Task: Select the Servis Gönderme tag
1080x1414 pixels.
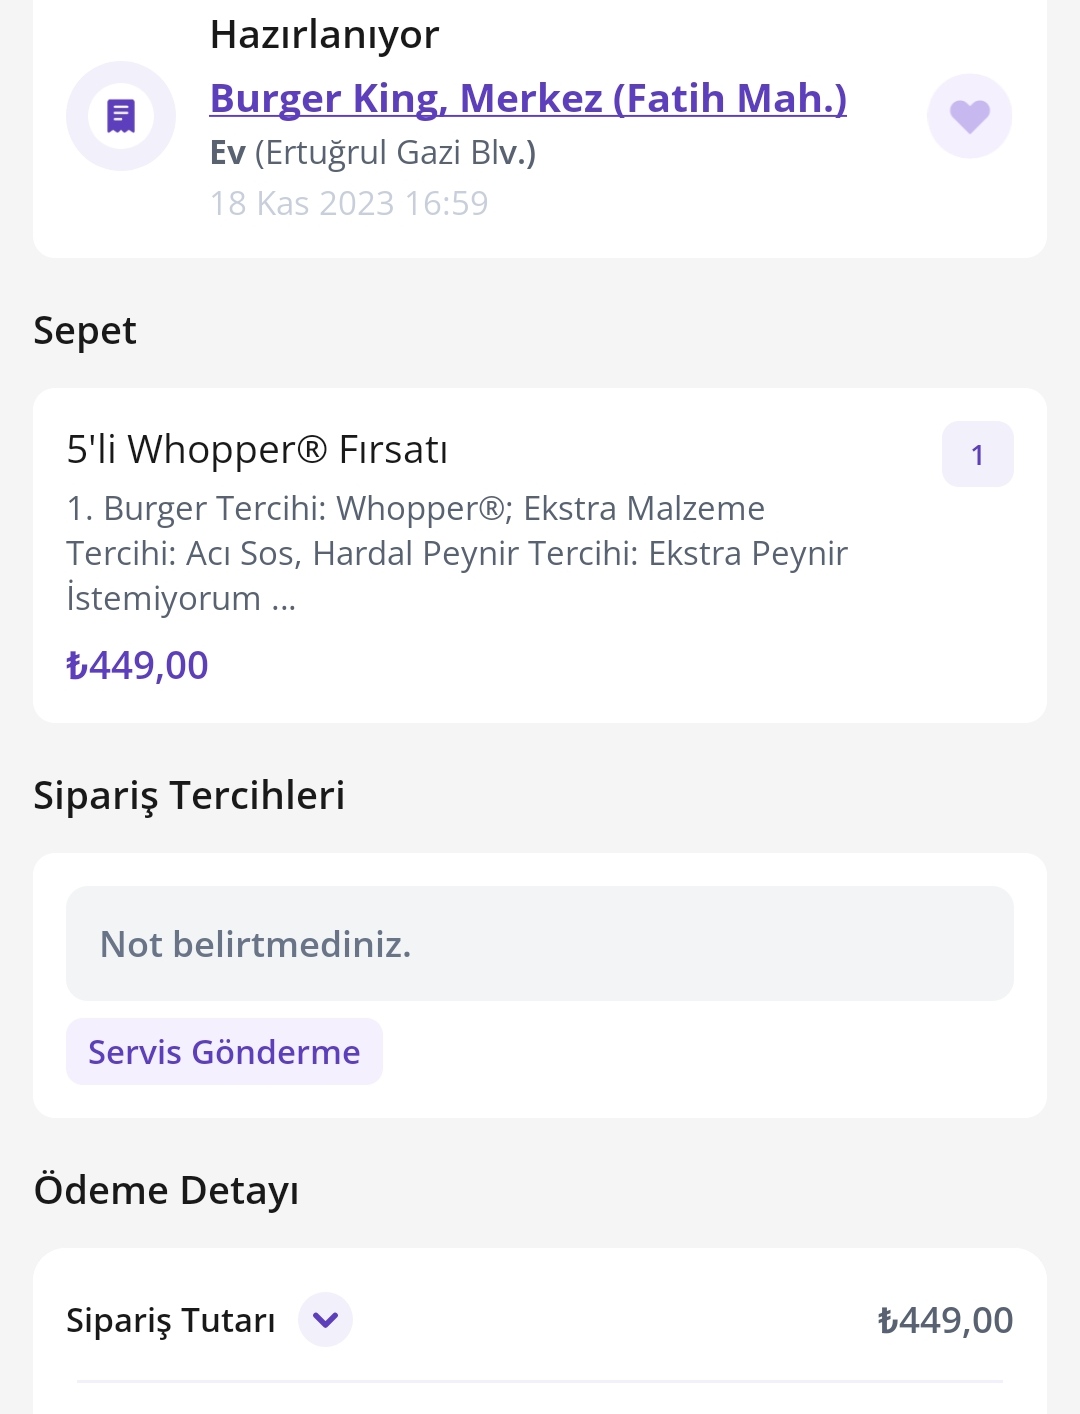Action: coord(224,1051)
